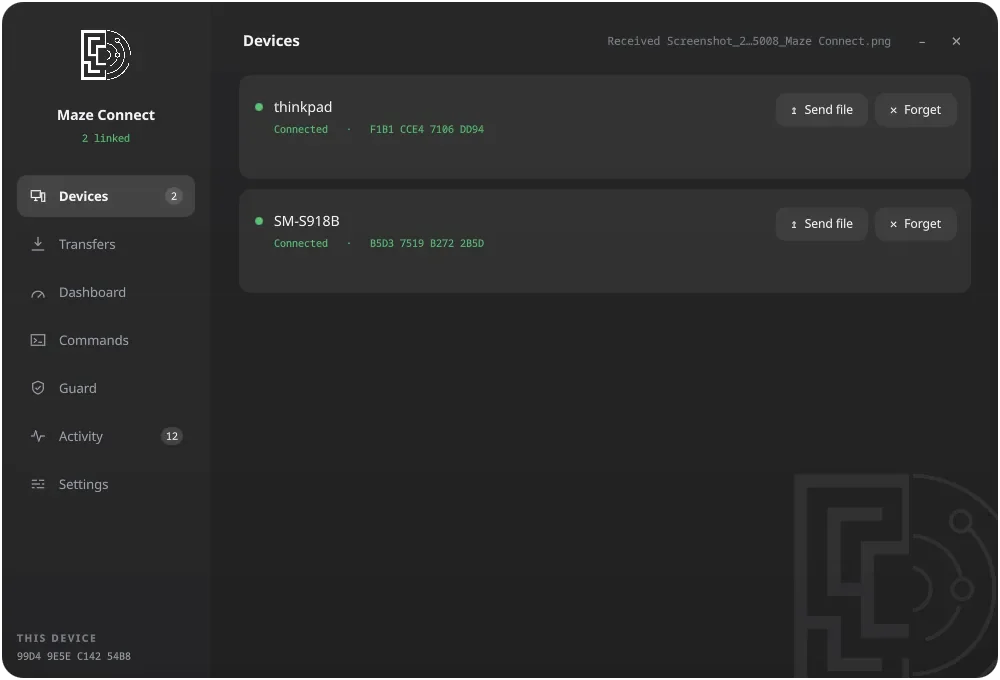Click the '2 linked' status text
1000x680 pixels.
pos(106,138)
